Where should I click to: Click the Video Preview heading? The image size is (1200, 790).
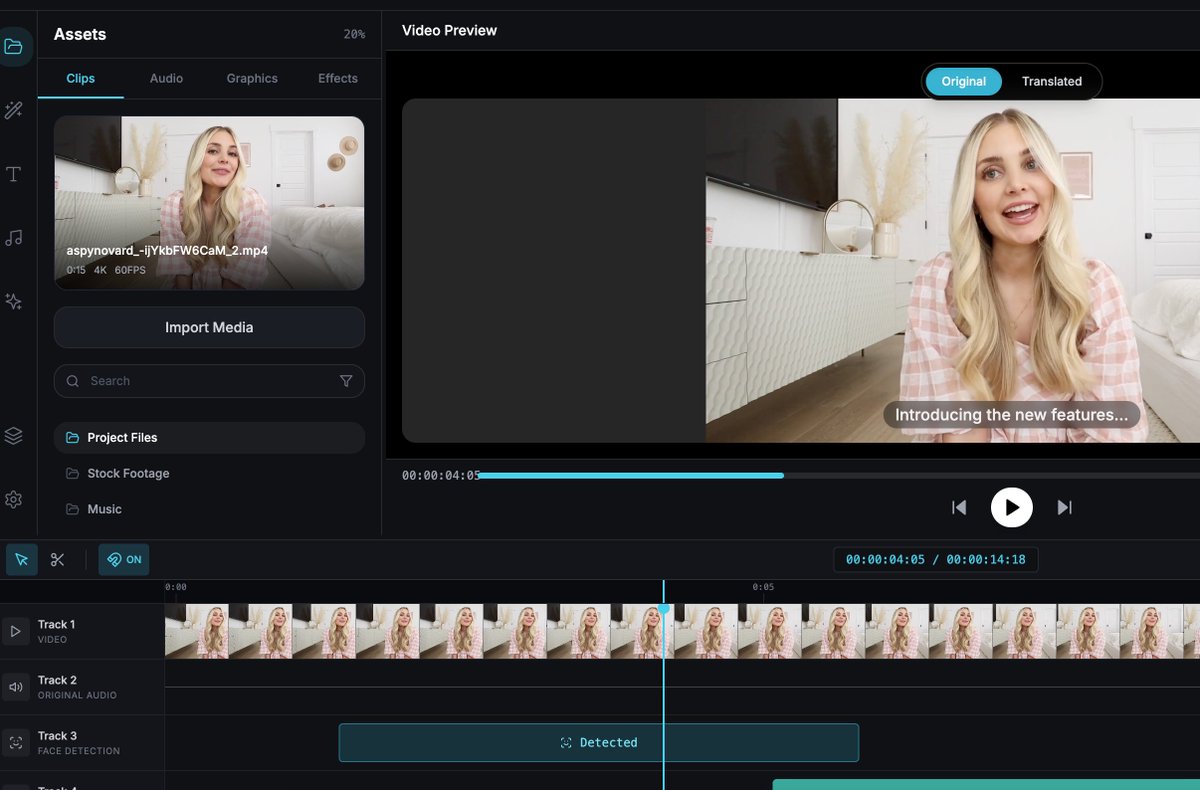pyautogui.click(x=449, y=31)
